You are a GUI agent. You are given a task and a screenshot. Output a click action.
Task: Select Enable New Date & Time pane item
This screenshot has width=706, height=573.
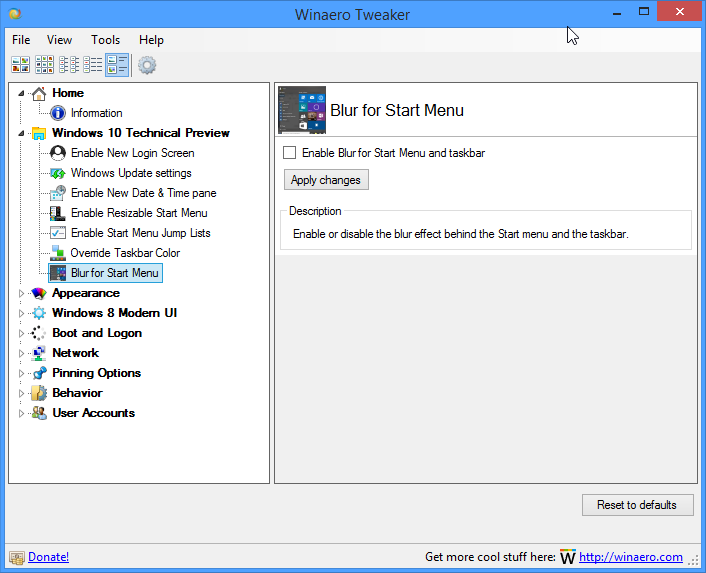[144, 193]
